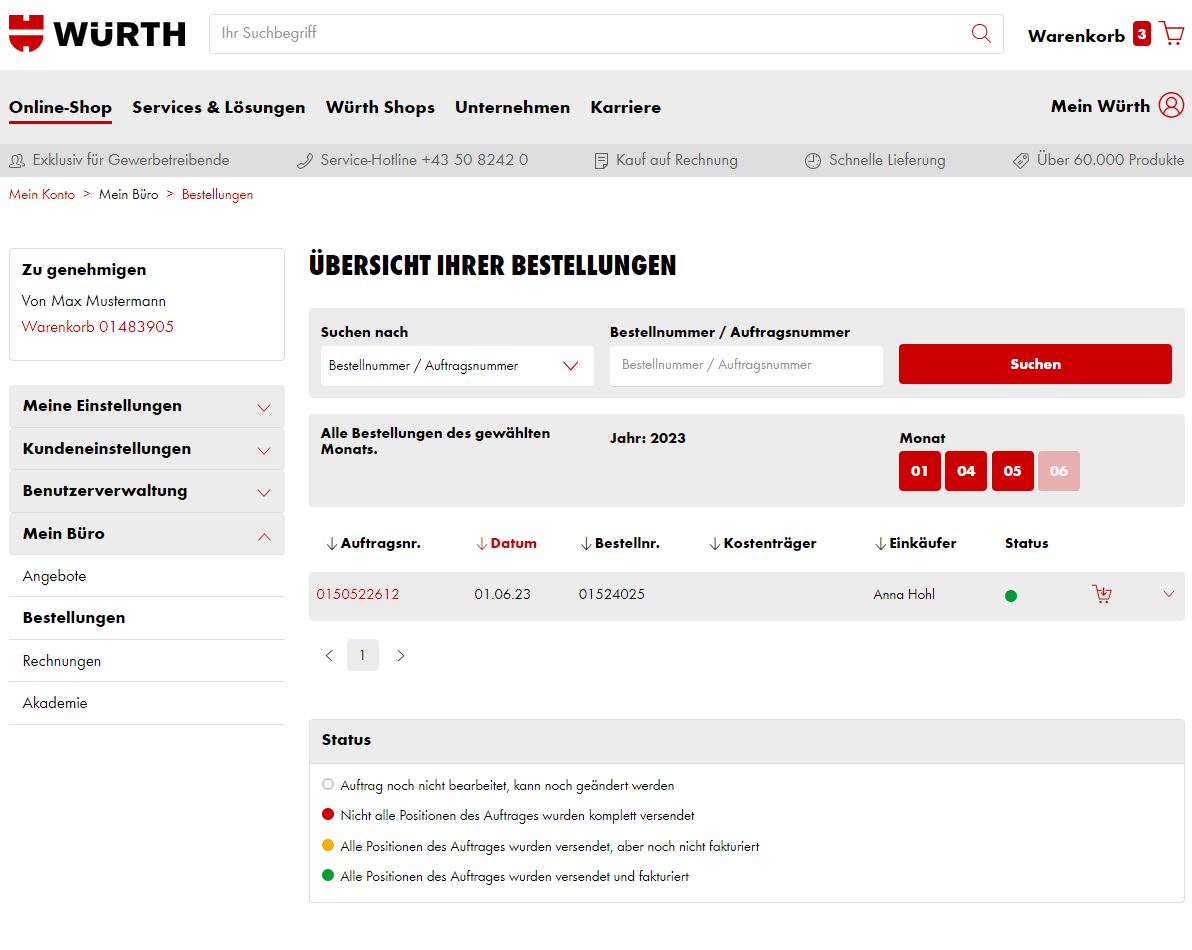Open Unternehmen menu
Screen dimensions: 1192x950
tap(512, 107)
